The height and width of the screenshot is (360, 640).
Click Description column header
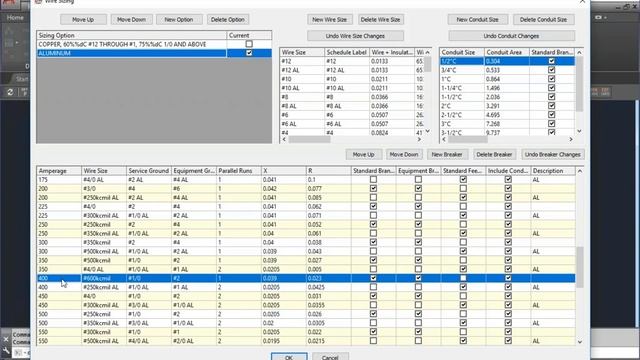[553, 171]
